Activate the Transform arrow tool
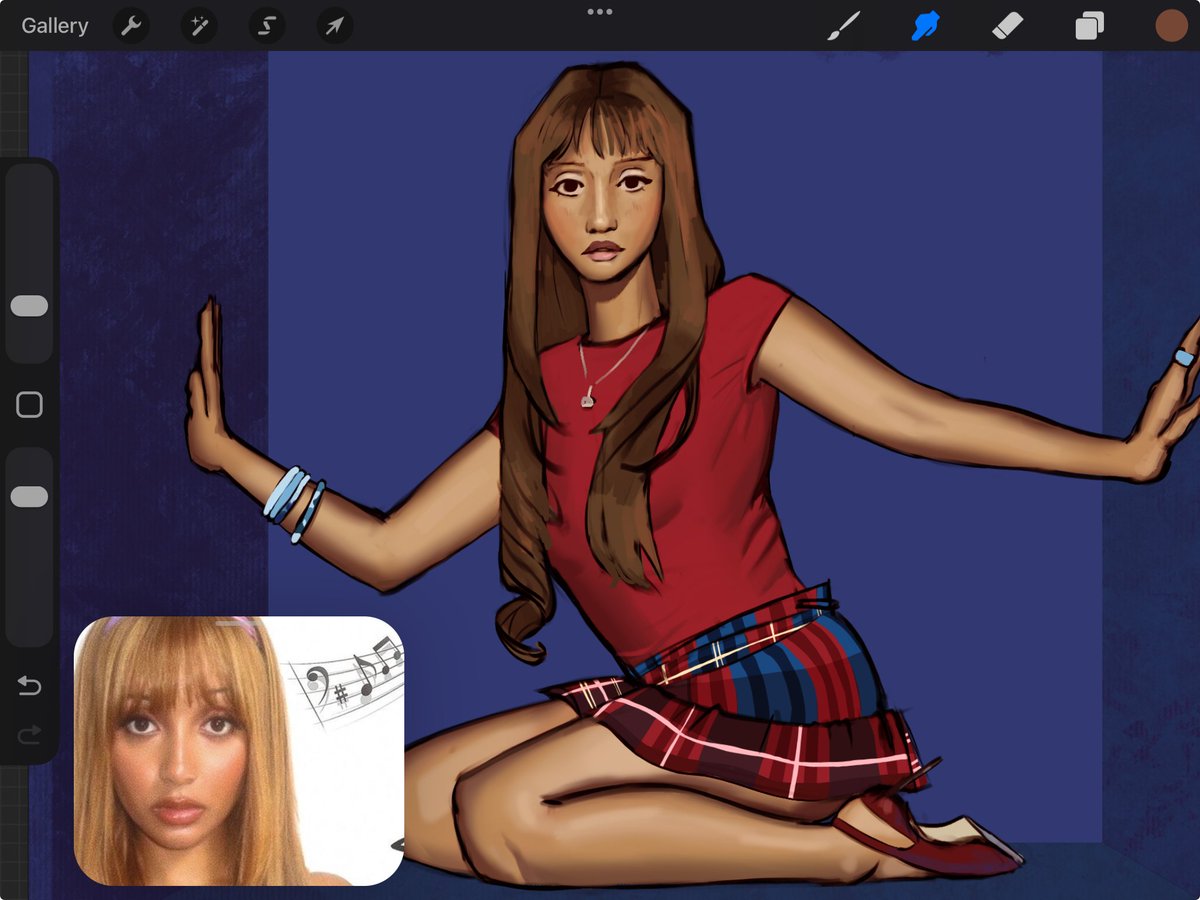The image size is (1200, 900). click(x=335, y=26)
